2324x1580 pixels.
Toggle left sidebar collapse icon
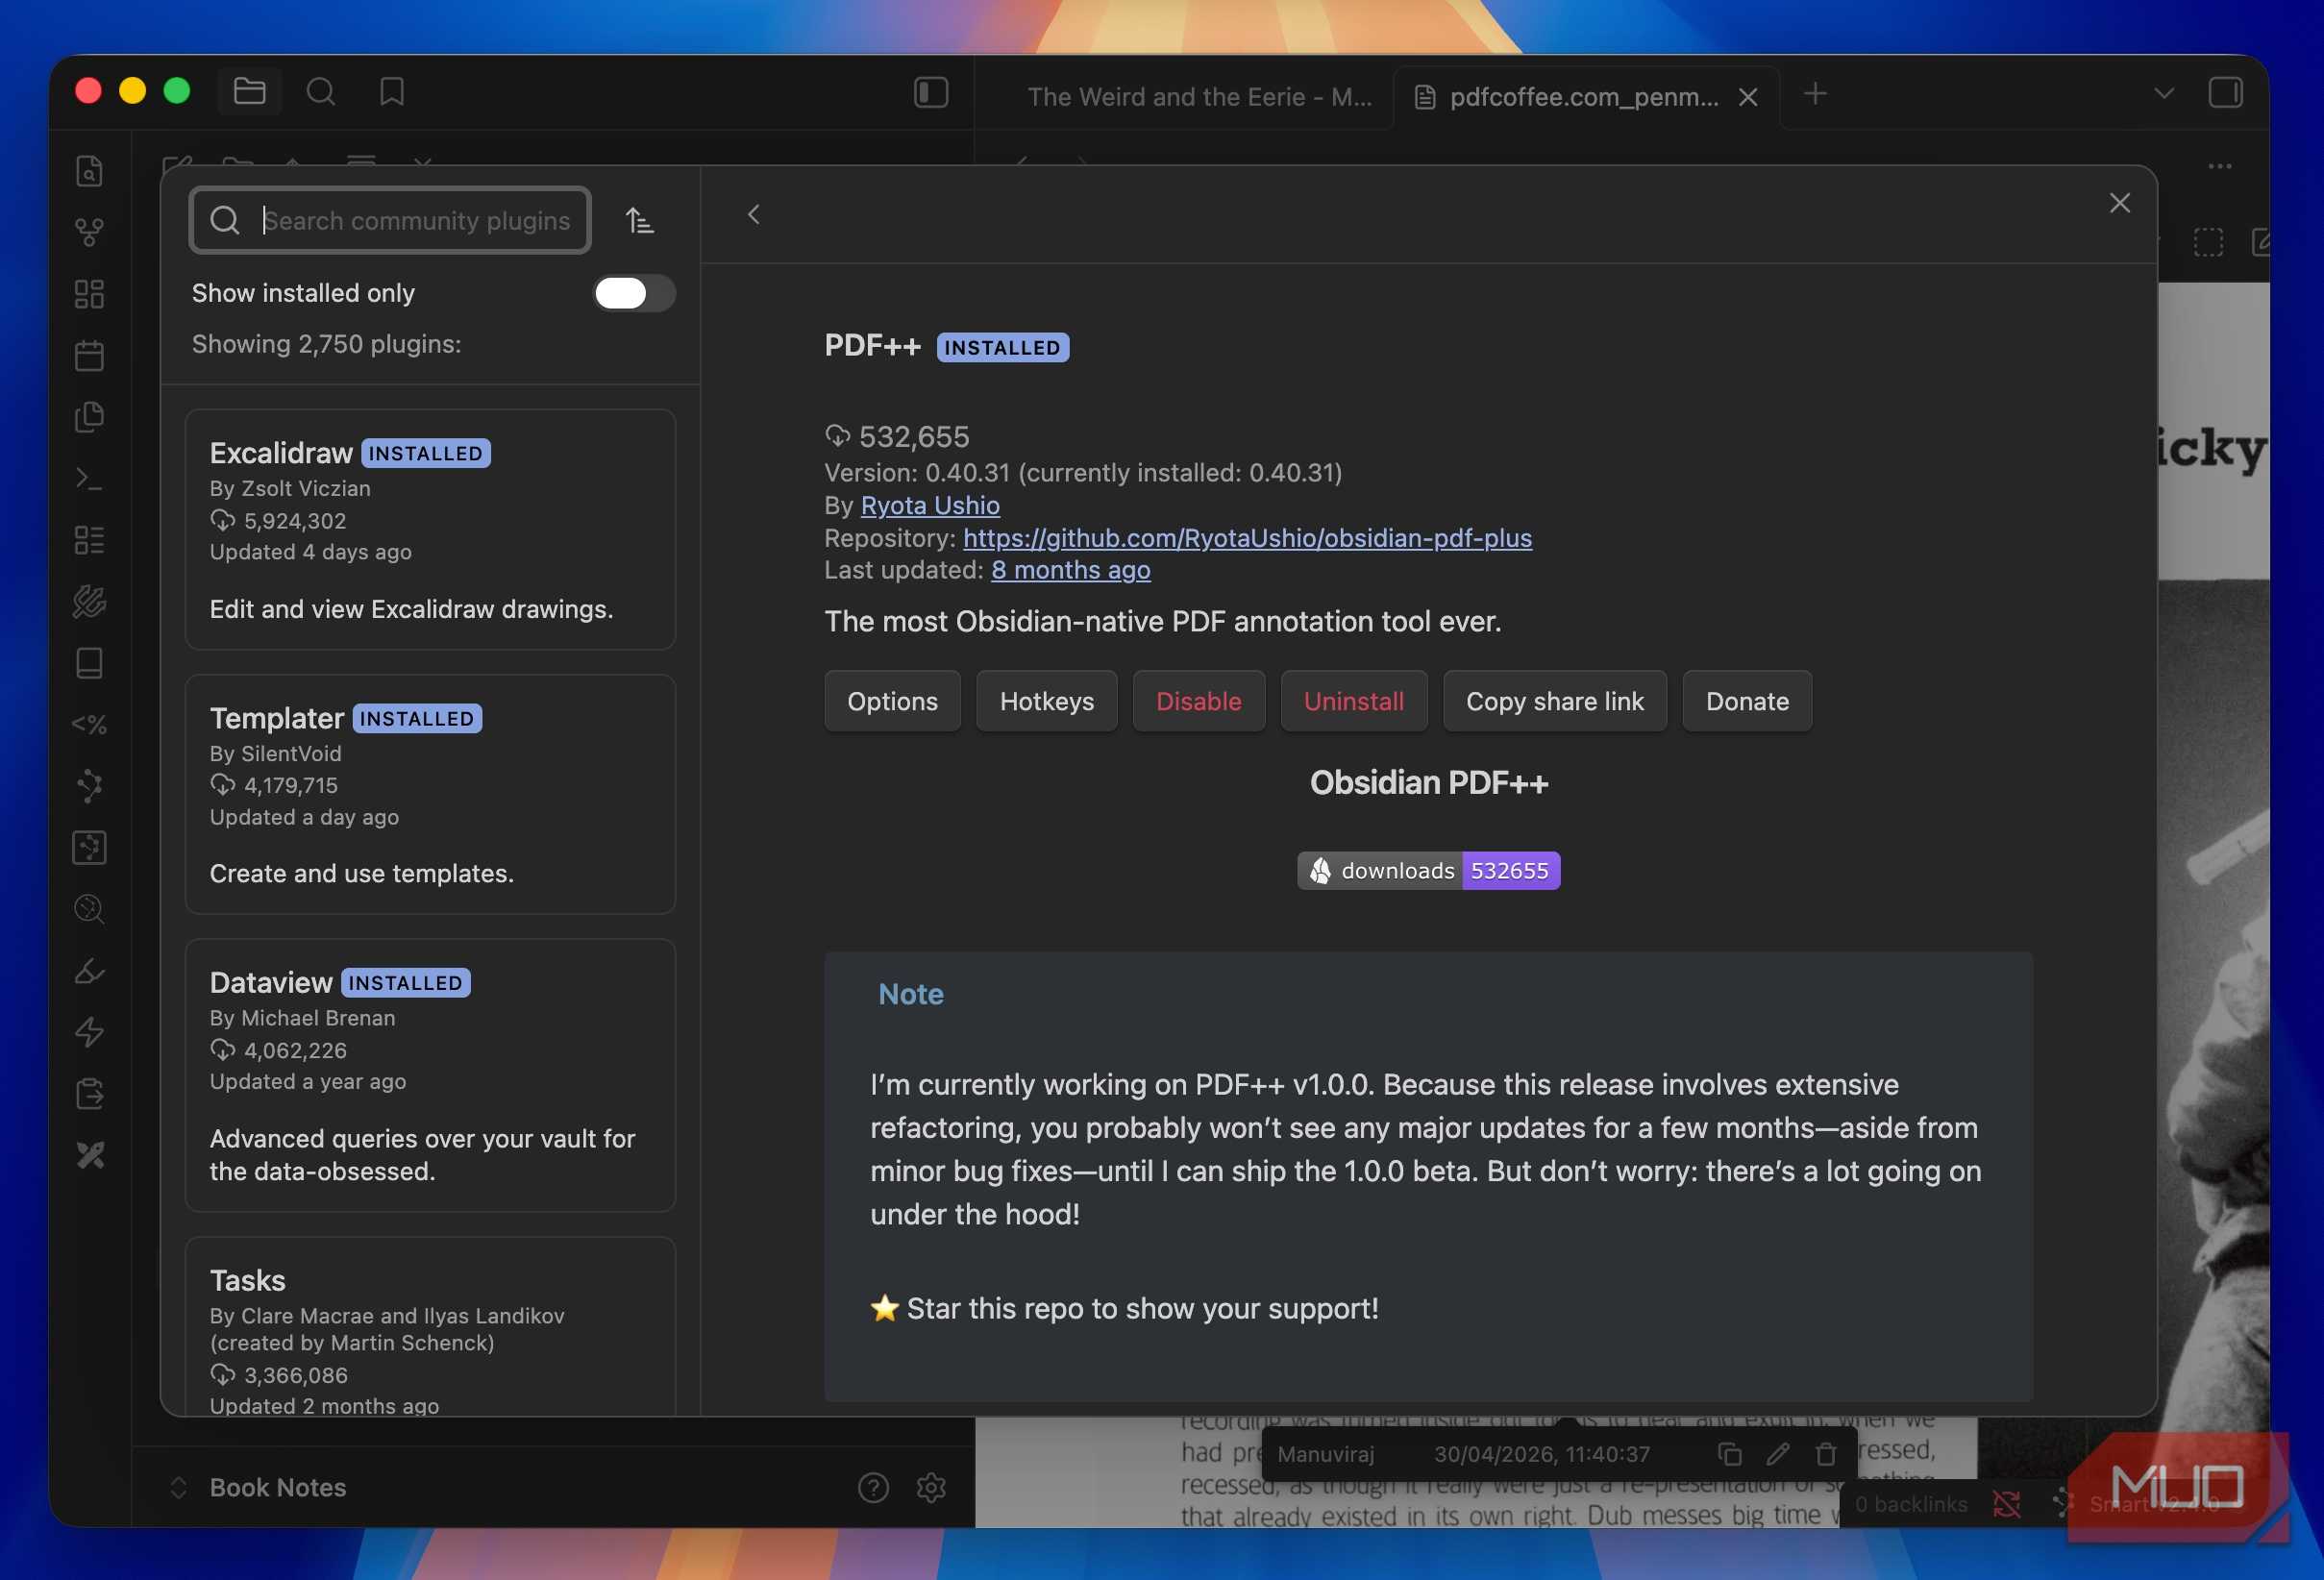931,93
